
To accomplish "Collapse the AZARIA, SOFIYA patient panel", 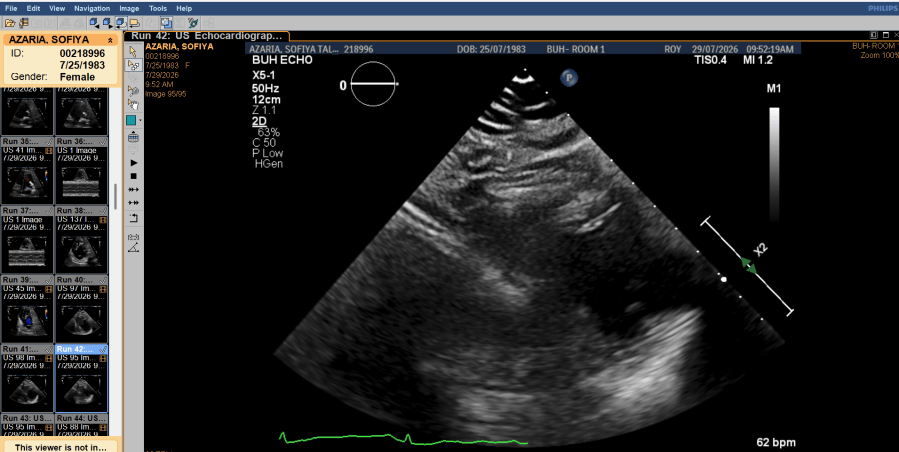I will [x=110, y=40].
